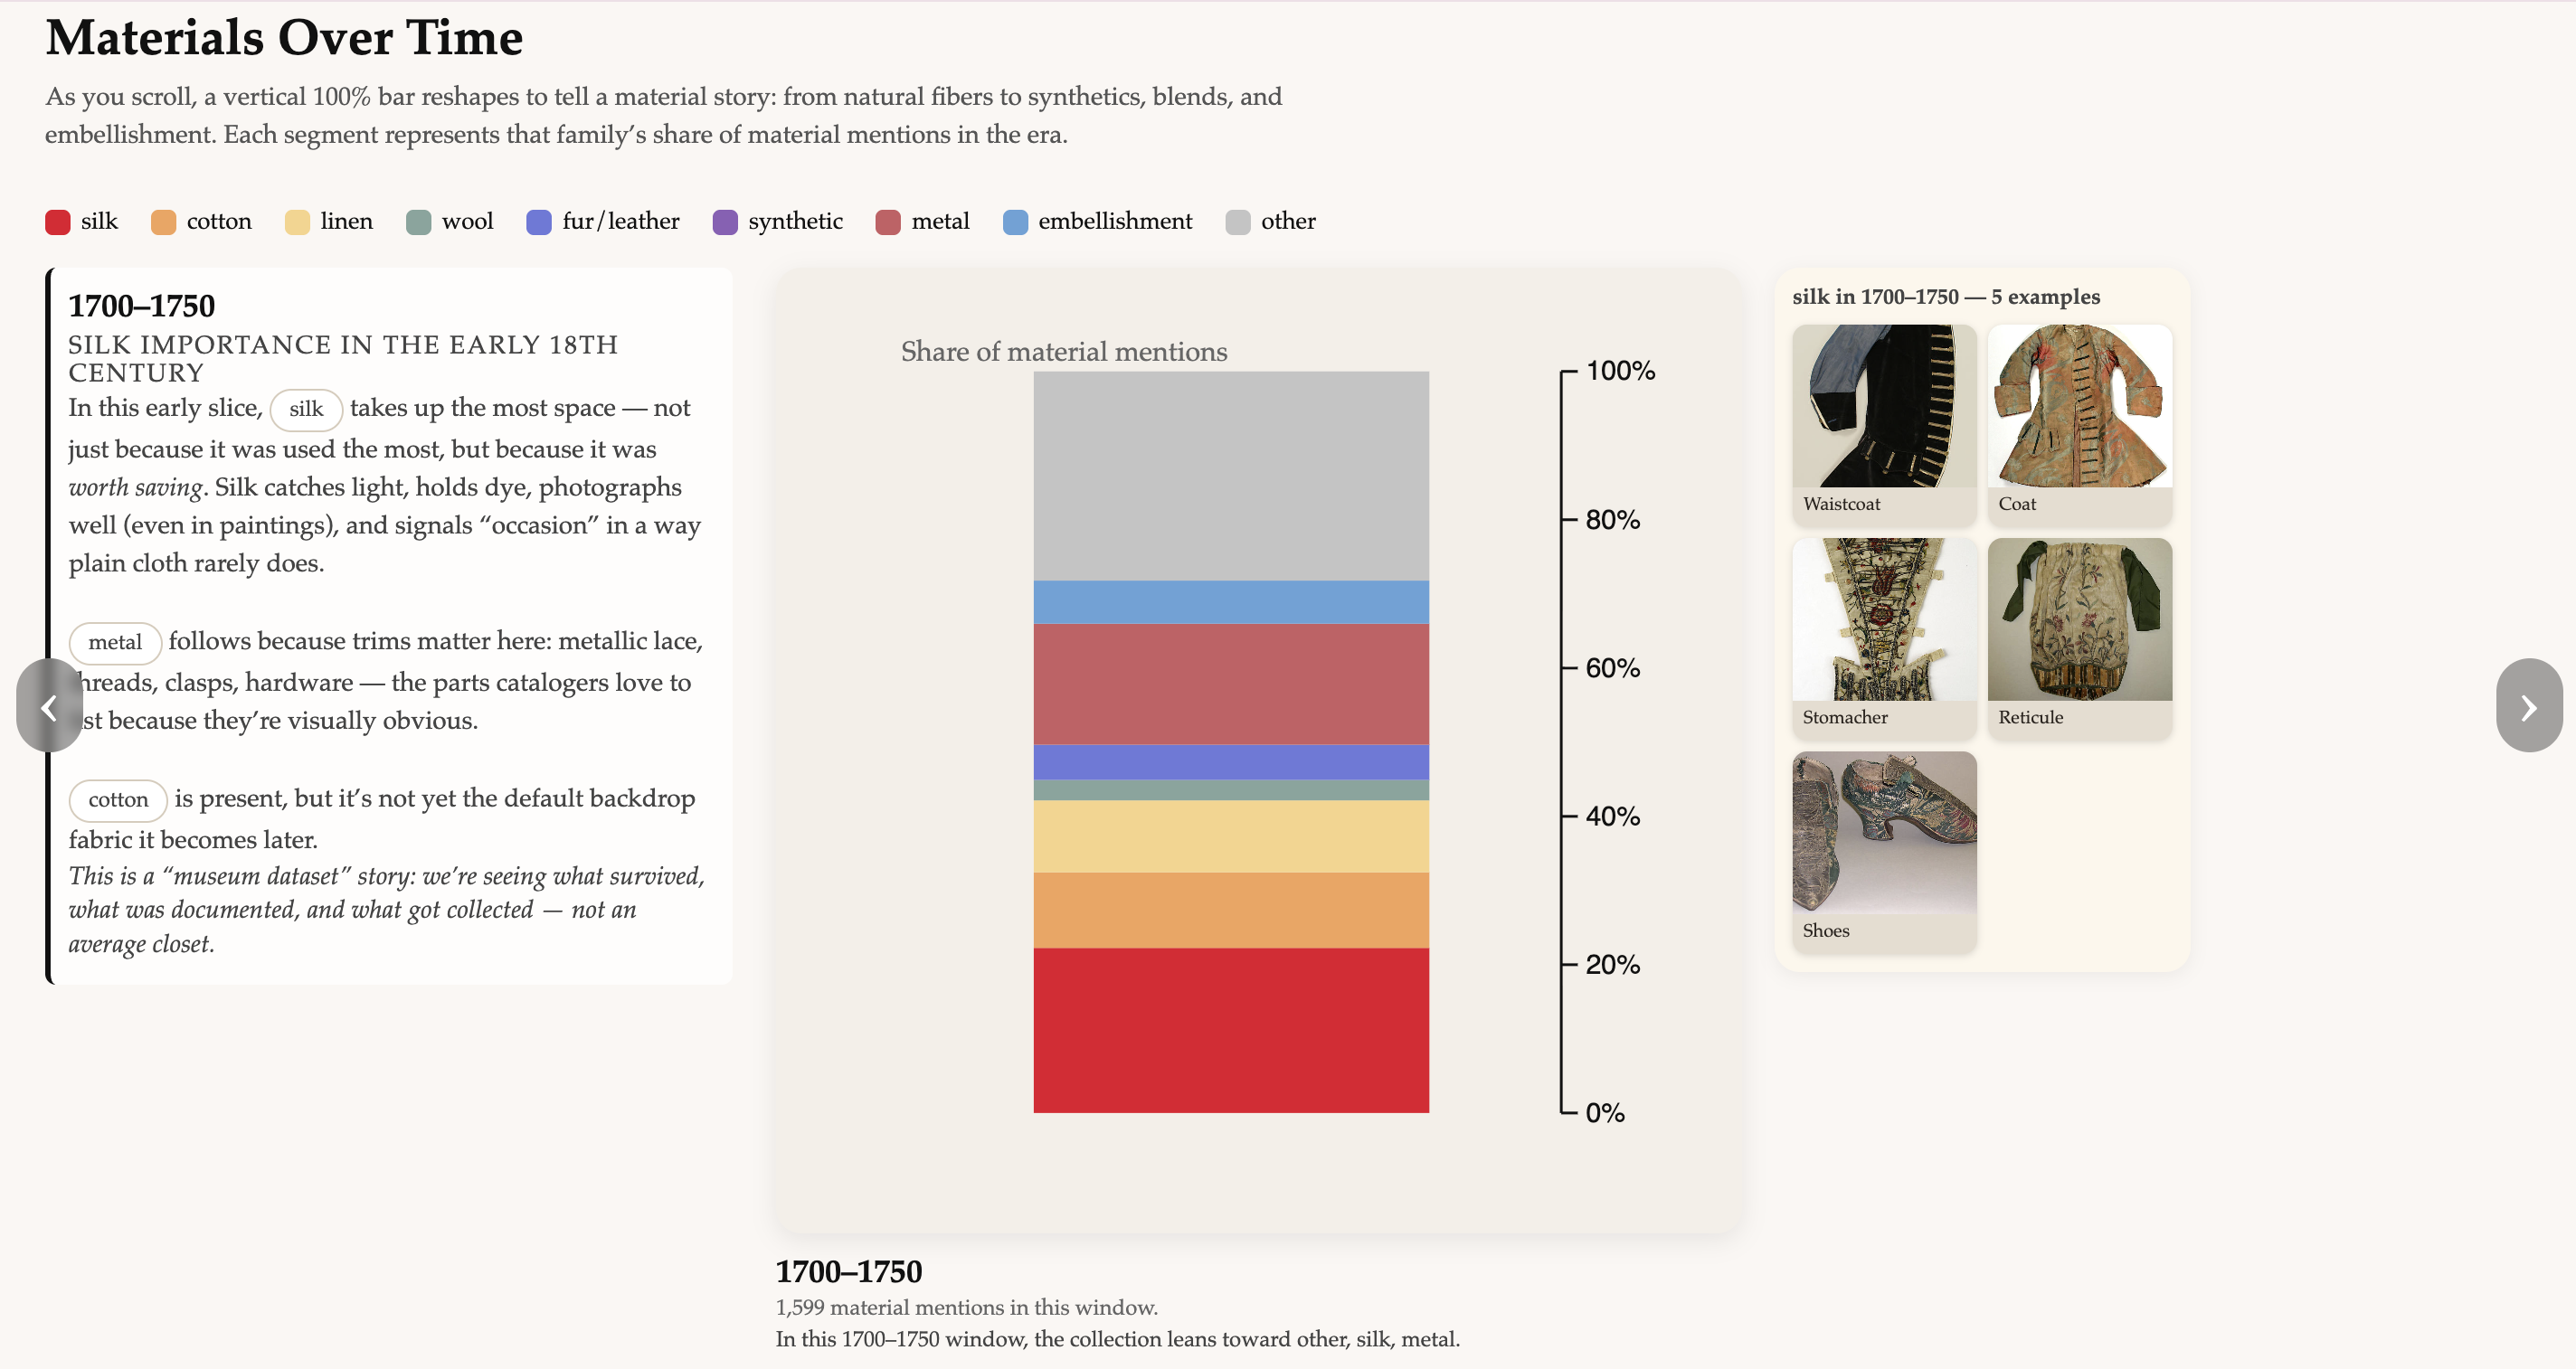Image resolution: width=2576 pixels, height=1369 pixels.
Task: Click the cotton tag in the story text
Action: click(118, 800)
